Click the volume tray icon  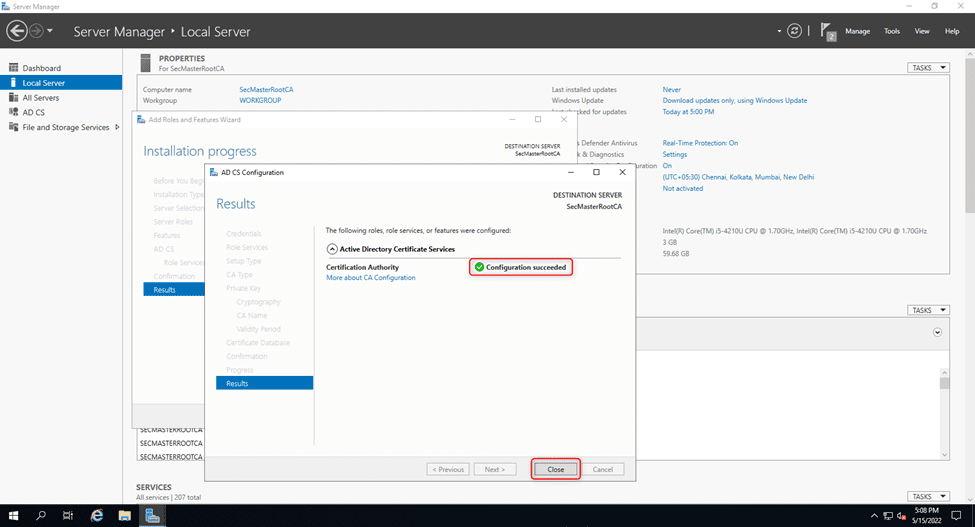(x=901, y=516)
